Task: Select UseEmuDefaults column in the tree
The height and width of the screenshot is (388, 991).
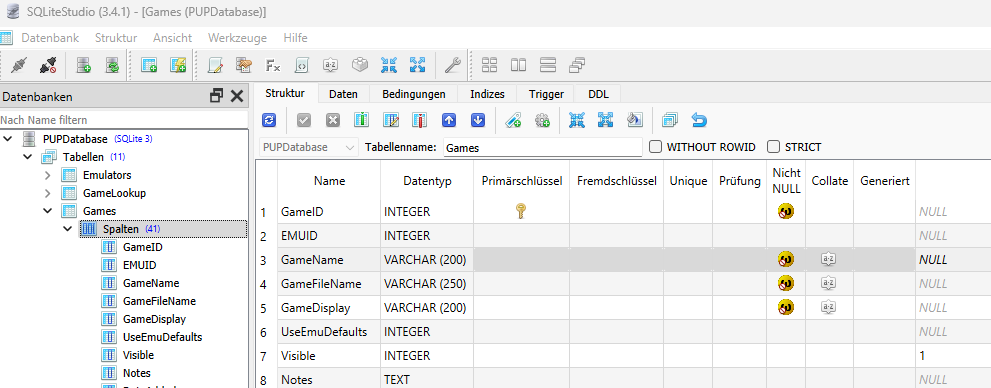Action: (x=162, y=337)
